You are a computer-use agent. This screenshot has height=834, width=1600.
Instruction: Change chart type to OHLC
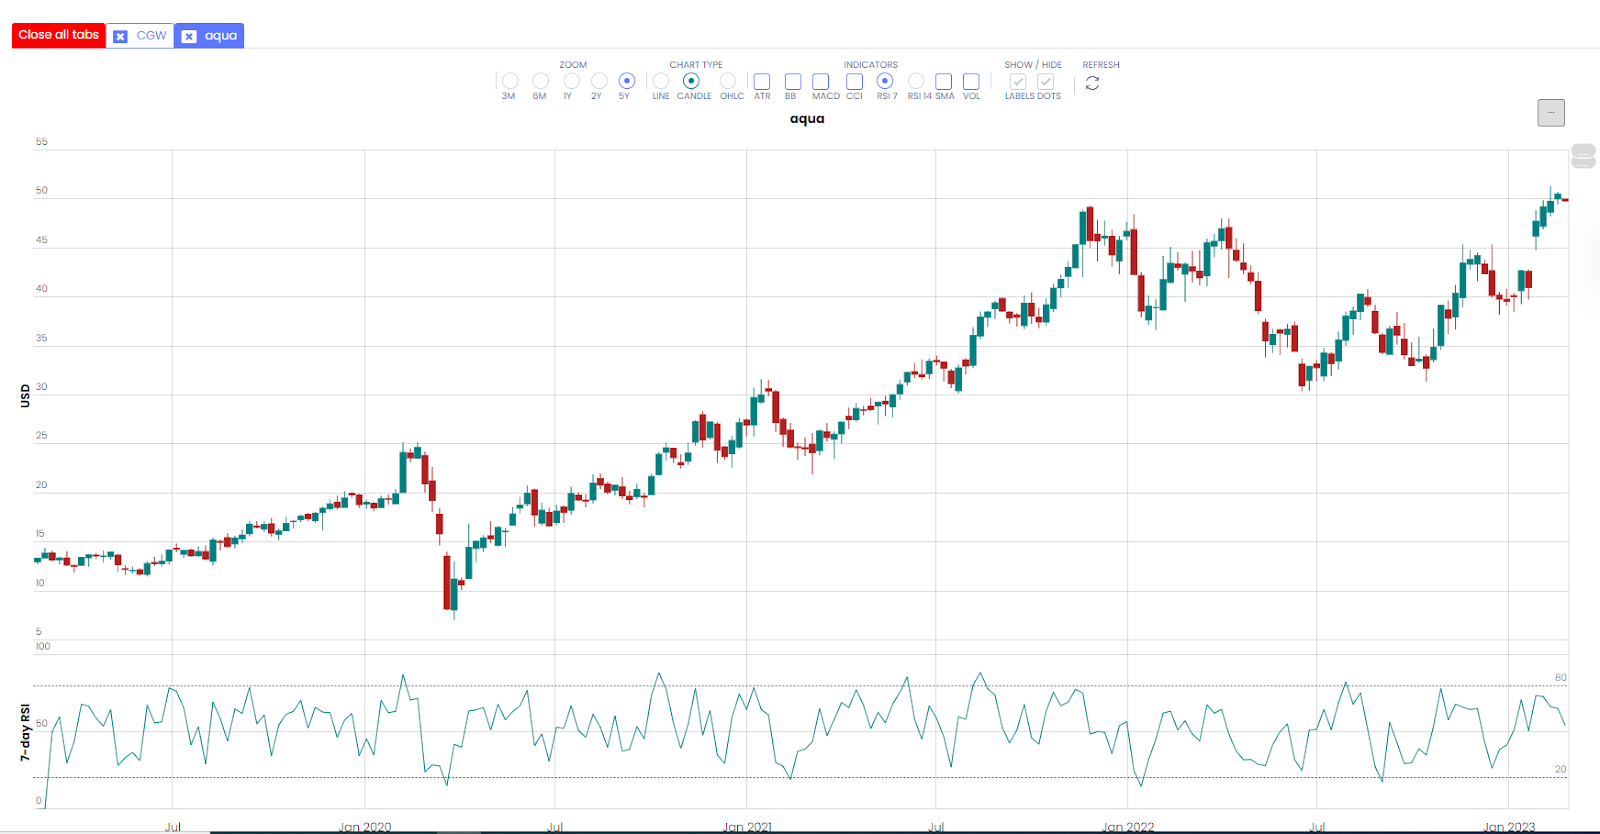click(728, 81)
